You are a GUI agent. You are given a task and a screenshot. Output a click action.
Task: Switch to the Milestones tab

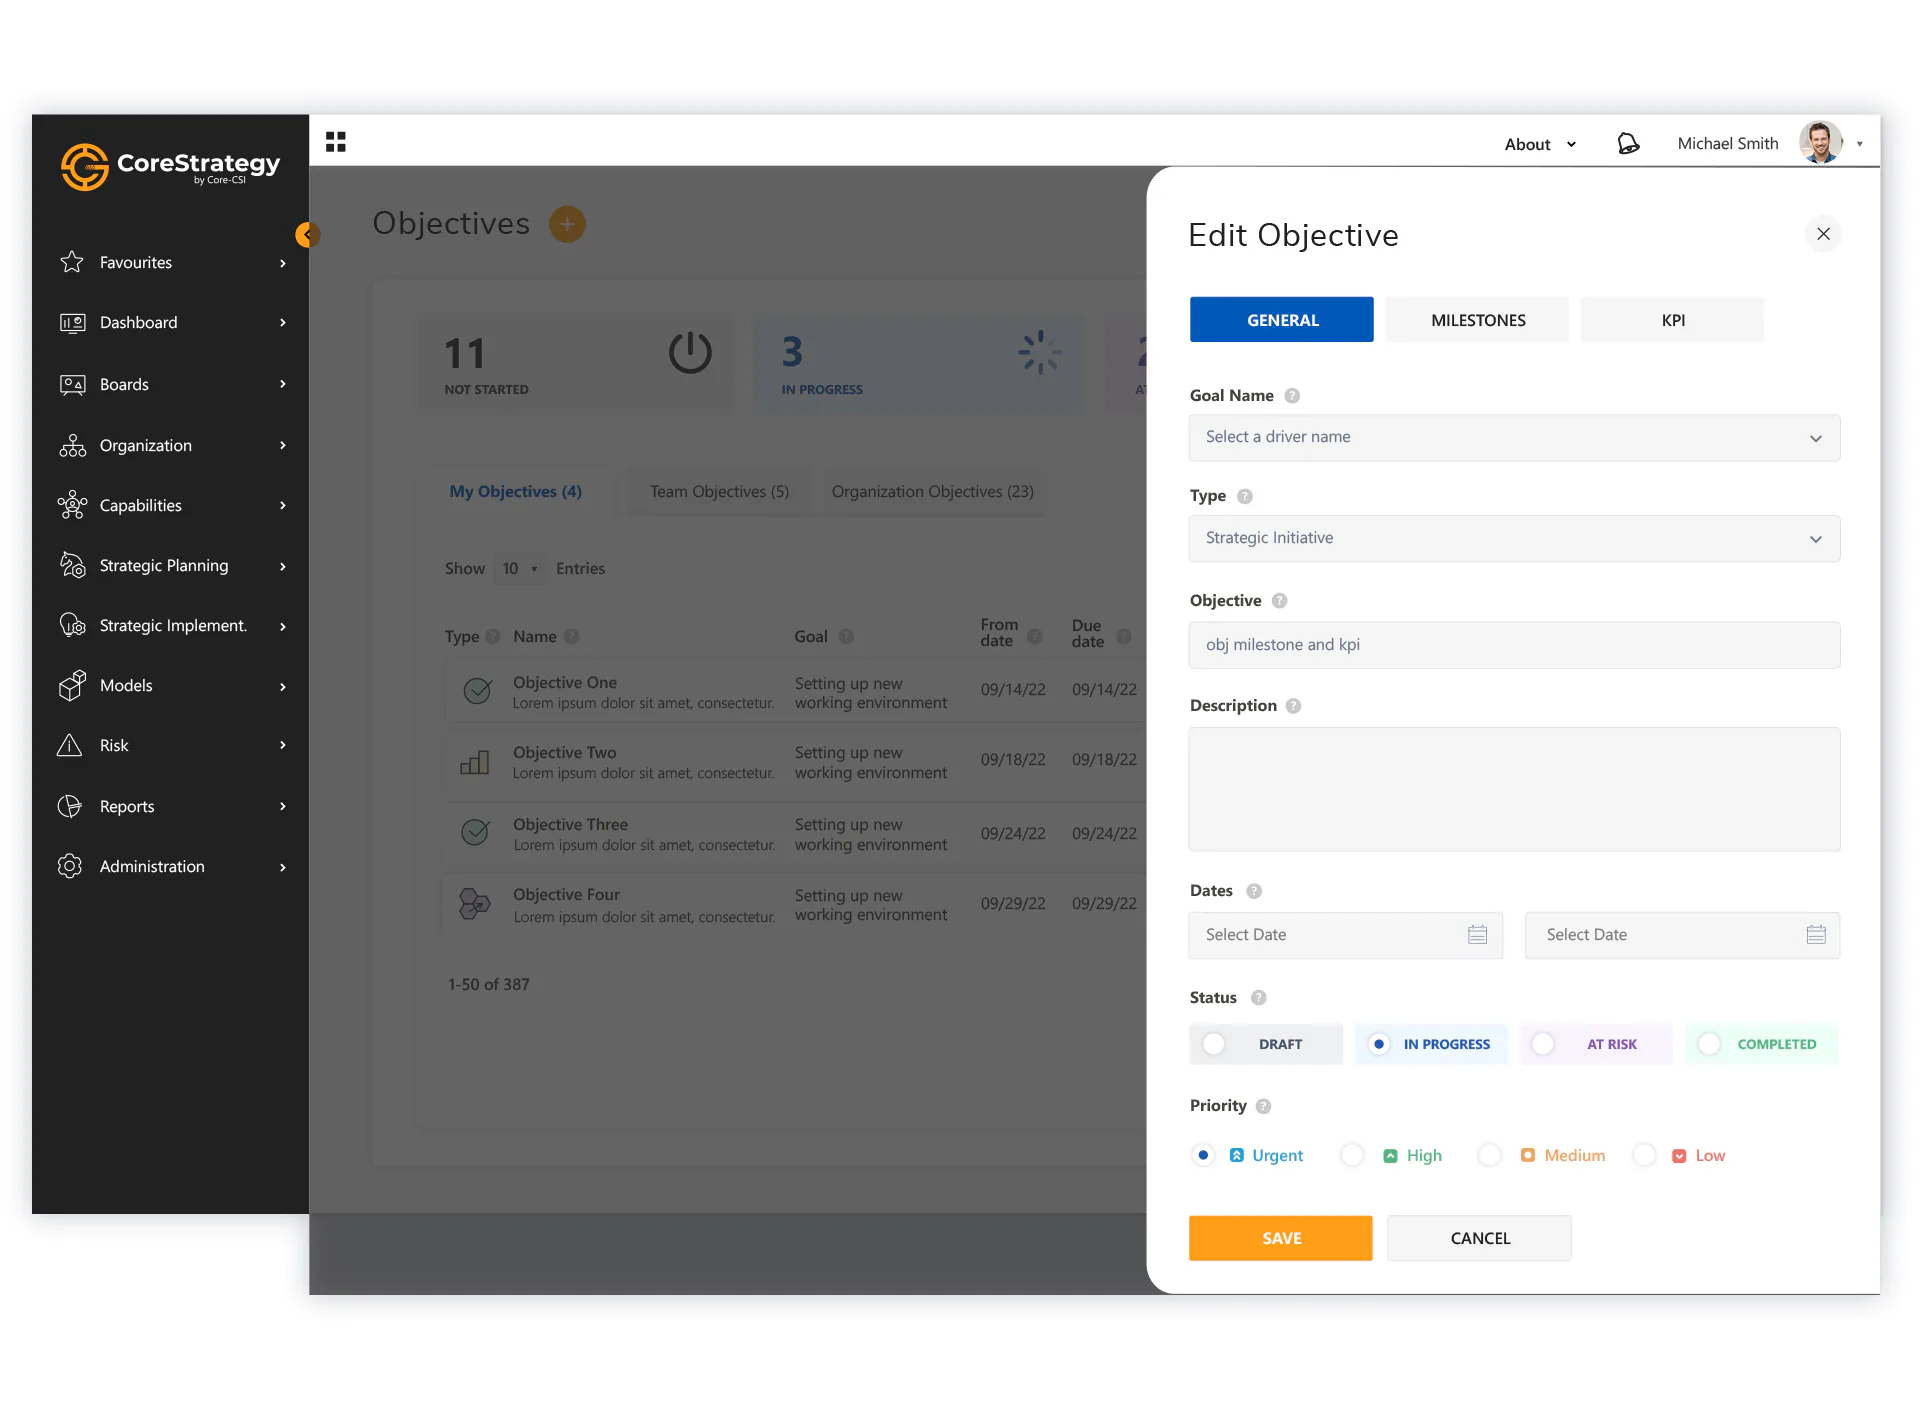point(1477,320)
